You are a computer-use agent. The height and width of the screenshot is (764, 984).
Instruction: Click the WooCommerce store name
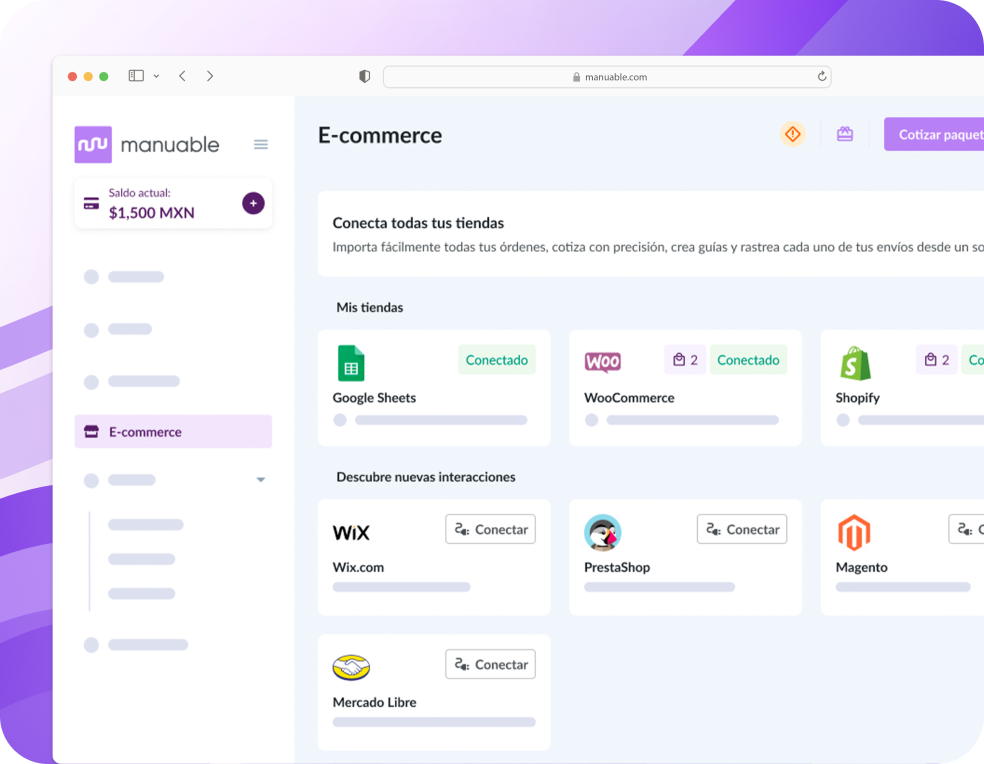tap(629, 398)
